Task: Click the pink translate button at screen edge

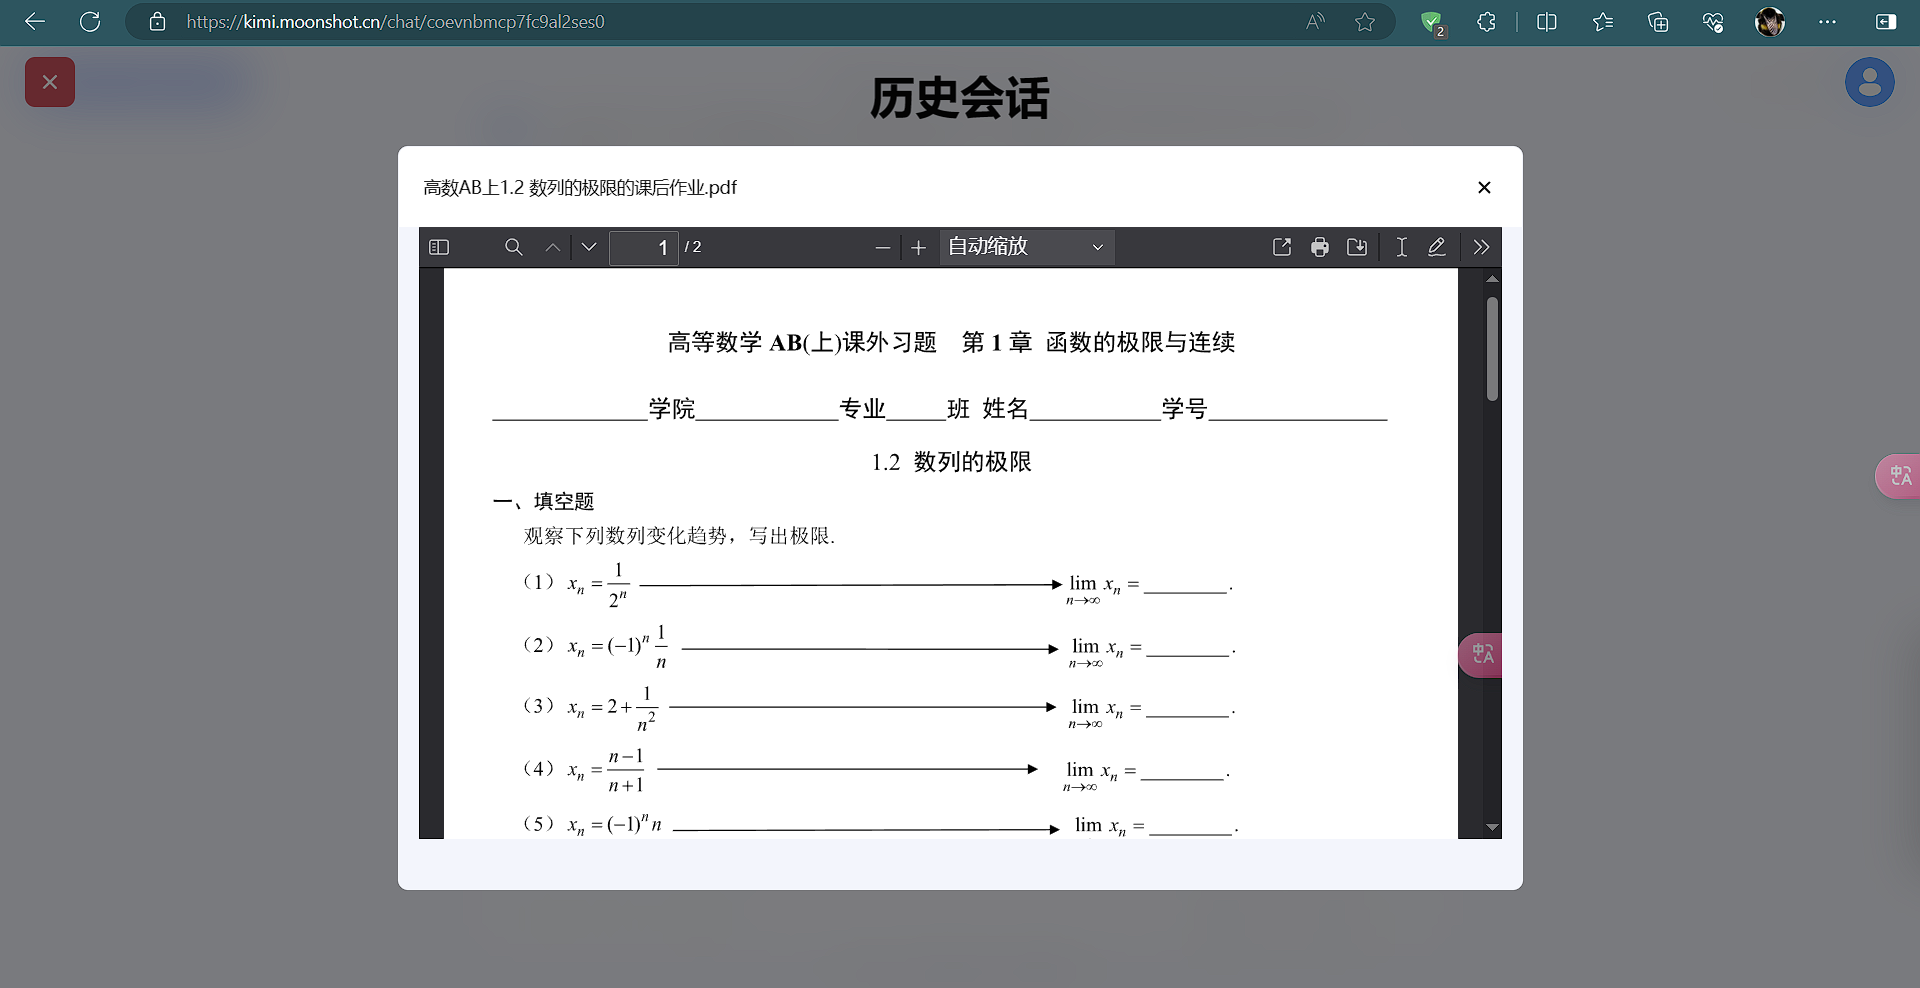Action: point(1899,476)
